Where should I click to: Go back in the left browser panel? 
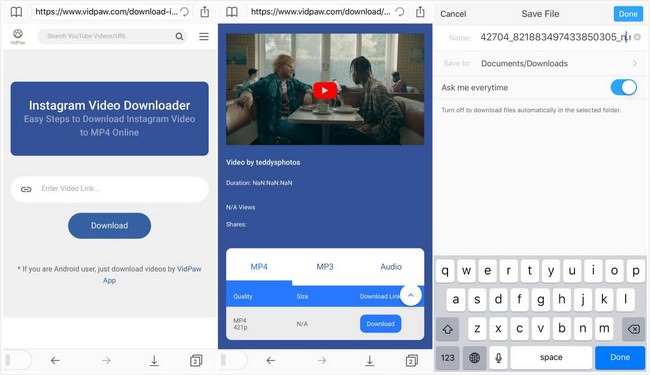55,360
